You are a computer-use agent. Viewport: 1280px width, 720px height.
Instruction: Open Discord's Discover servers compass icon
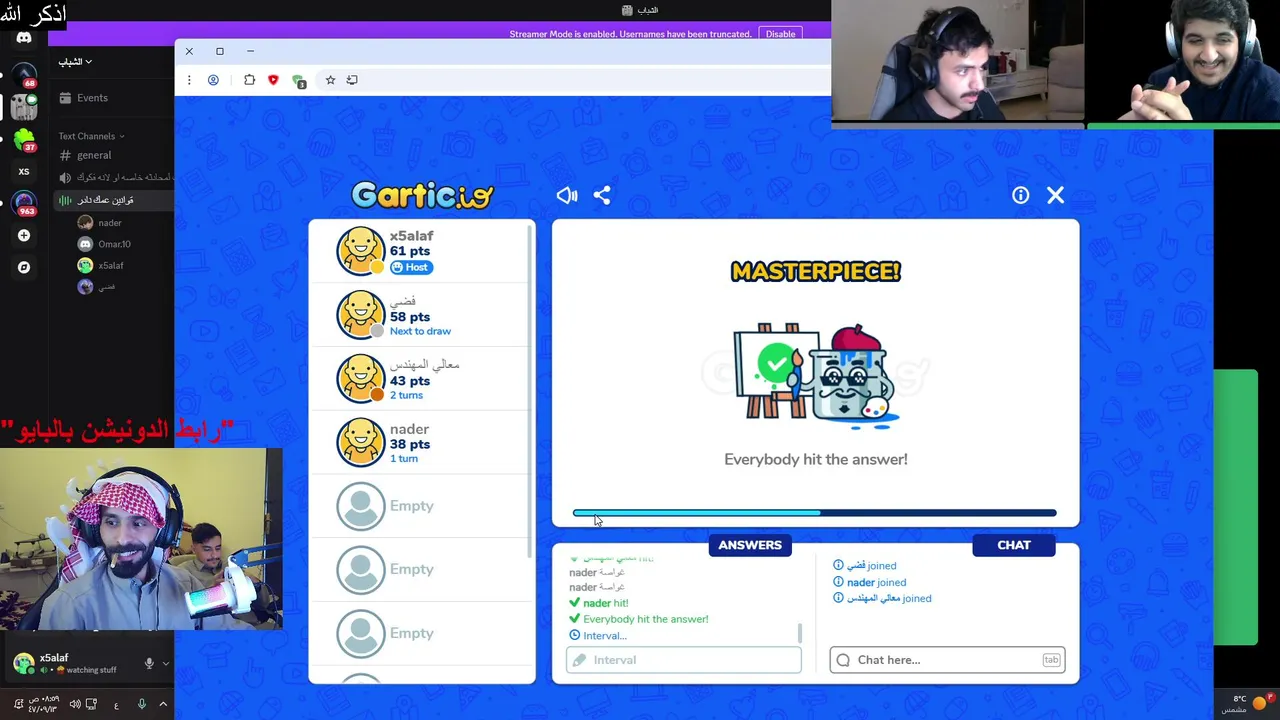24,267
